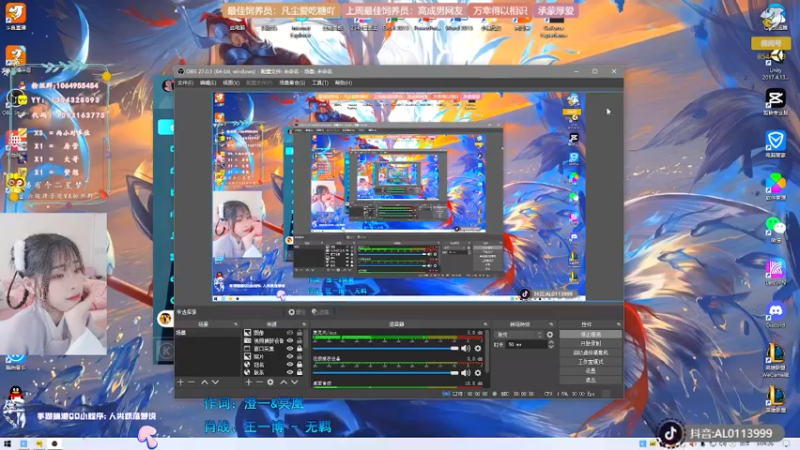
Task: Pop out the 场景 dock panel
Action: (235, 324)
